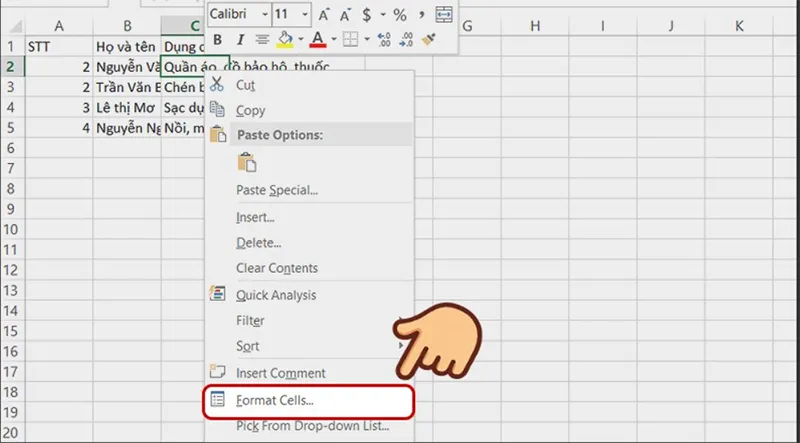Apply percent style to the cell

coord(399,14)
